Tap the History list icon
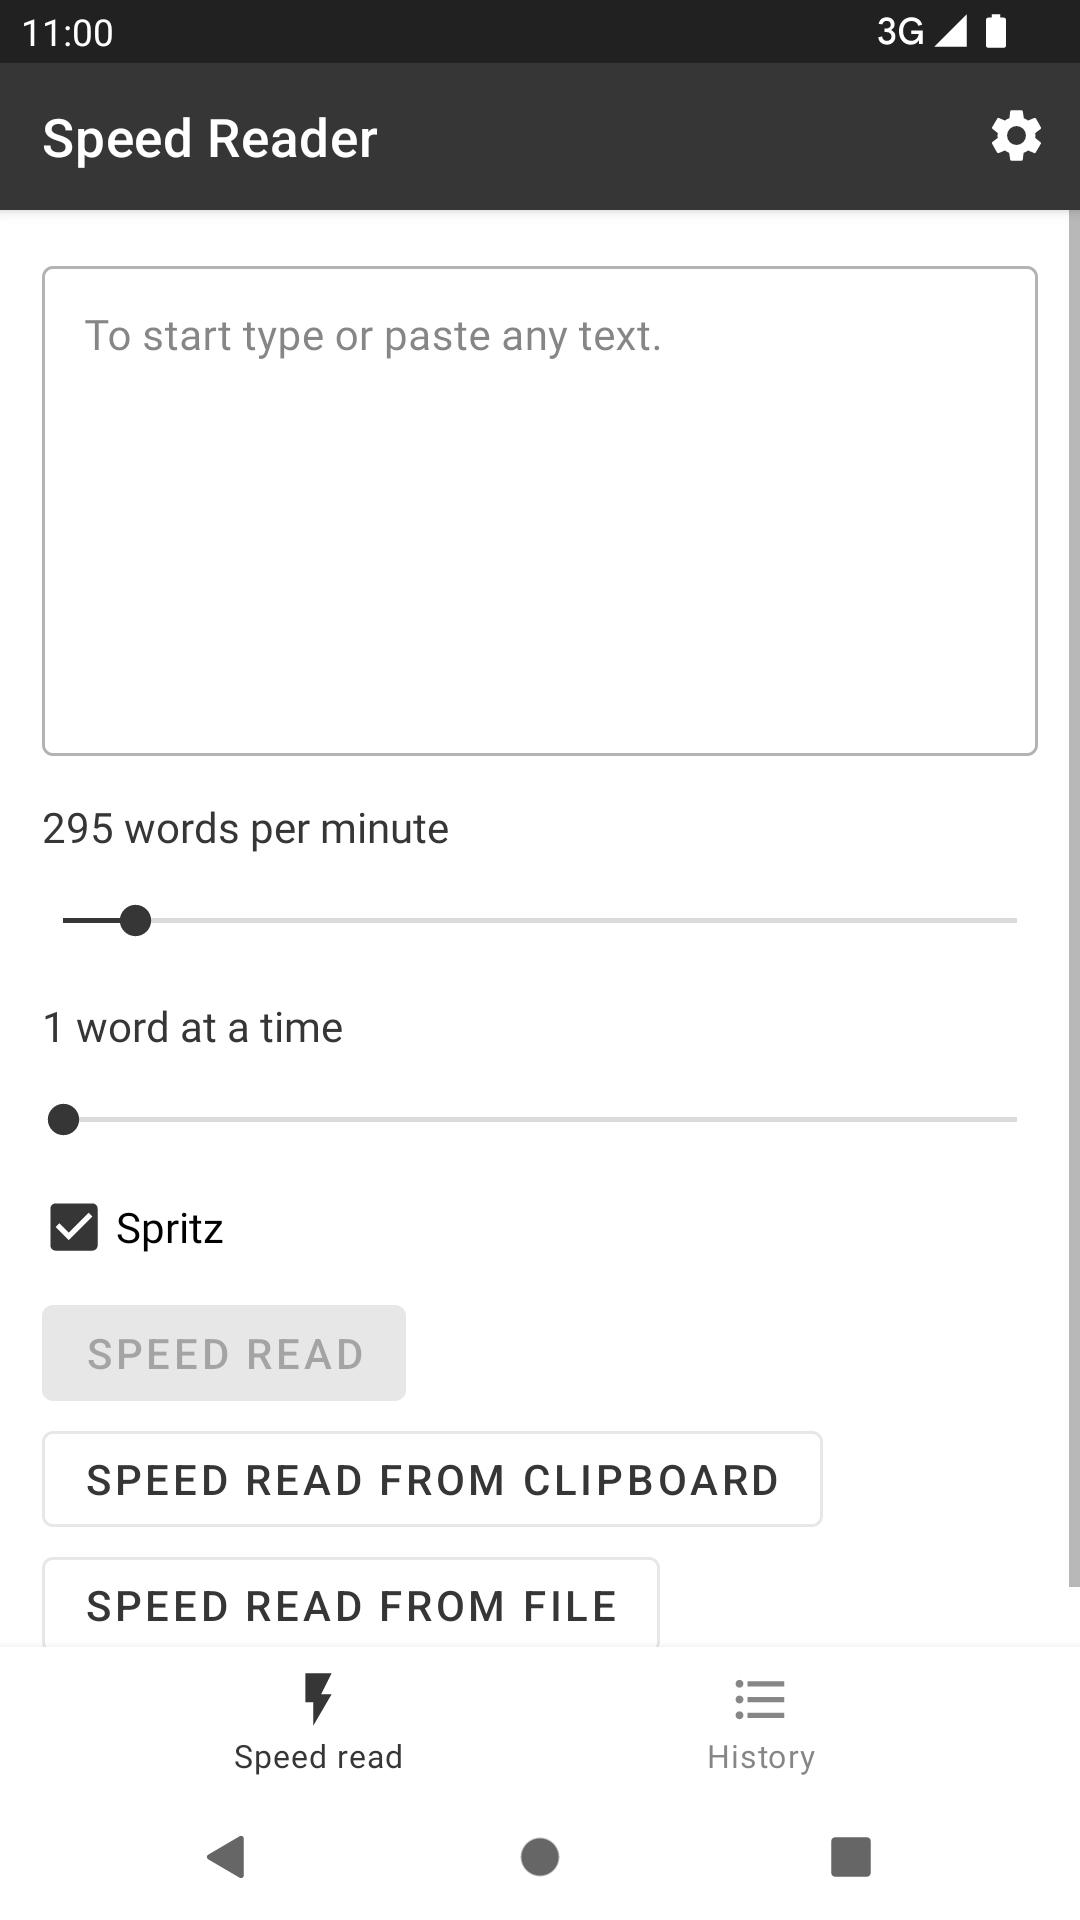1080x1920 pixels. (x=760, y=1699)
